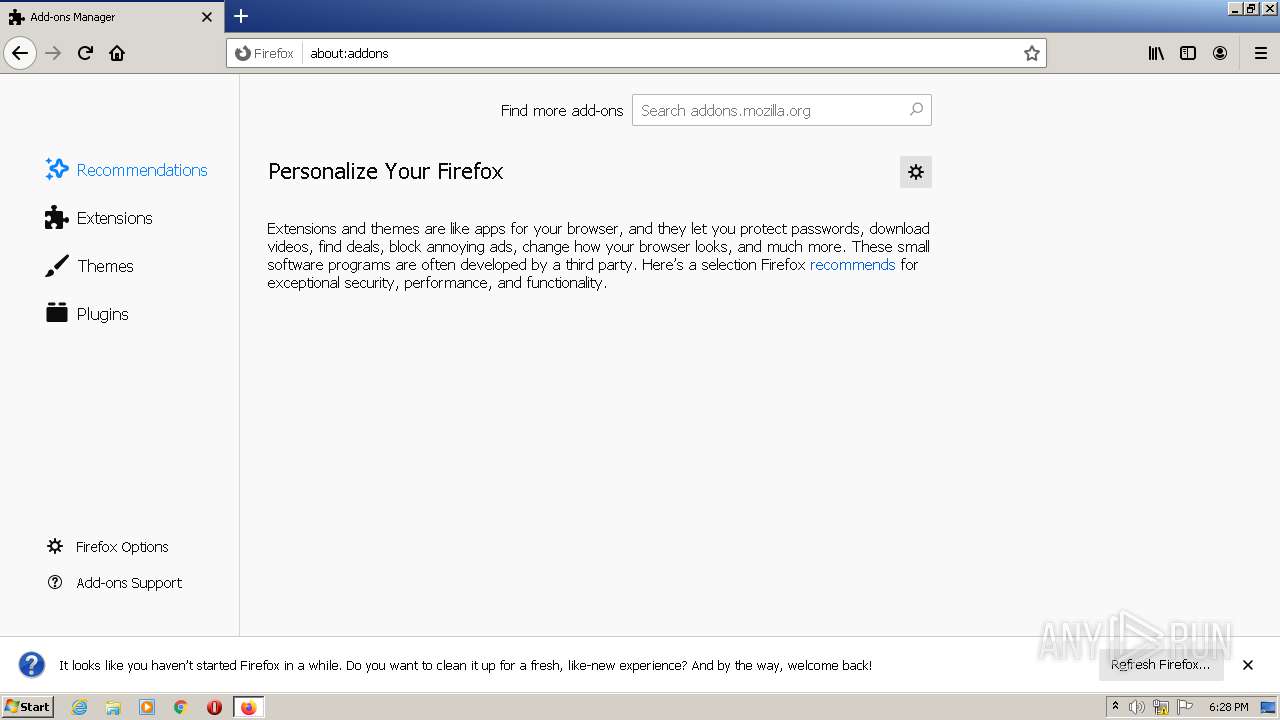The image size is (1280, 720).
Task: Click the Show desktop button
Action: click(1269, 707)
